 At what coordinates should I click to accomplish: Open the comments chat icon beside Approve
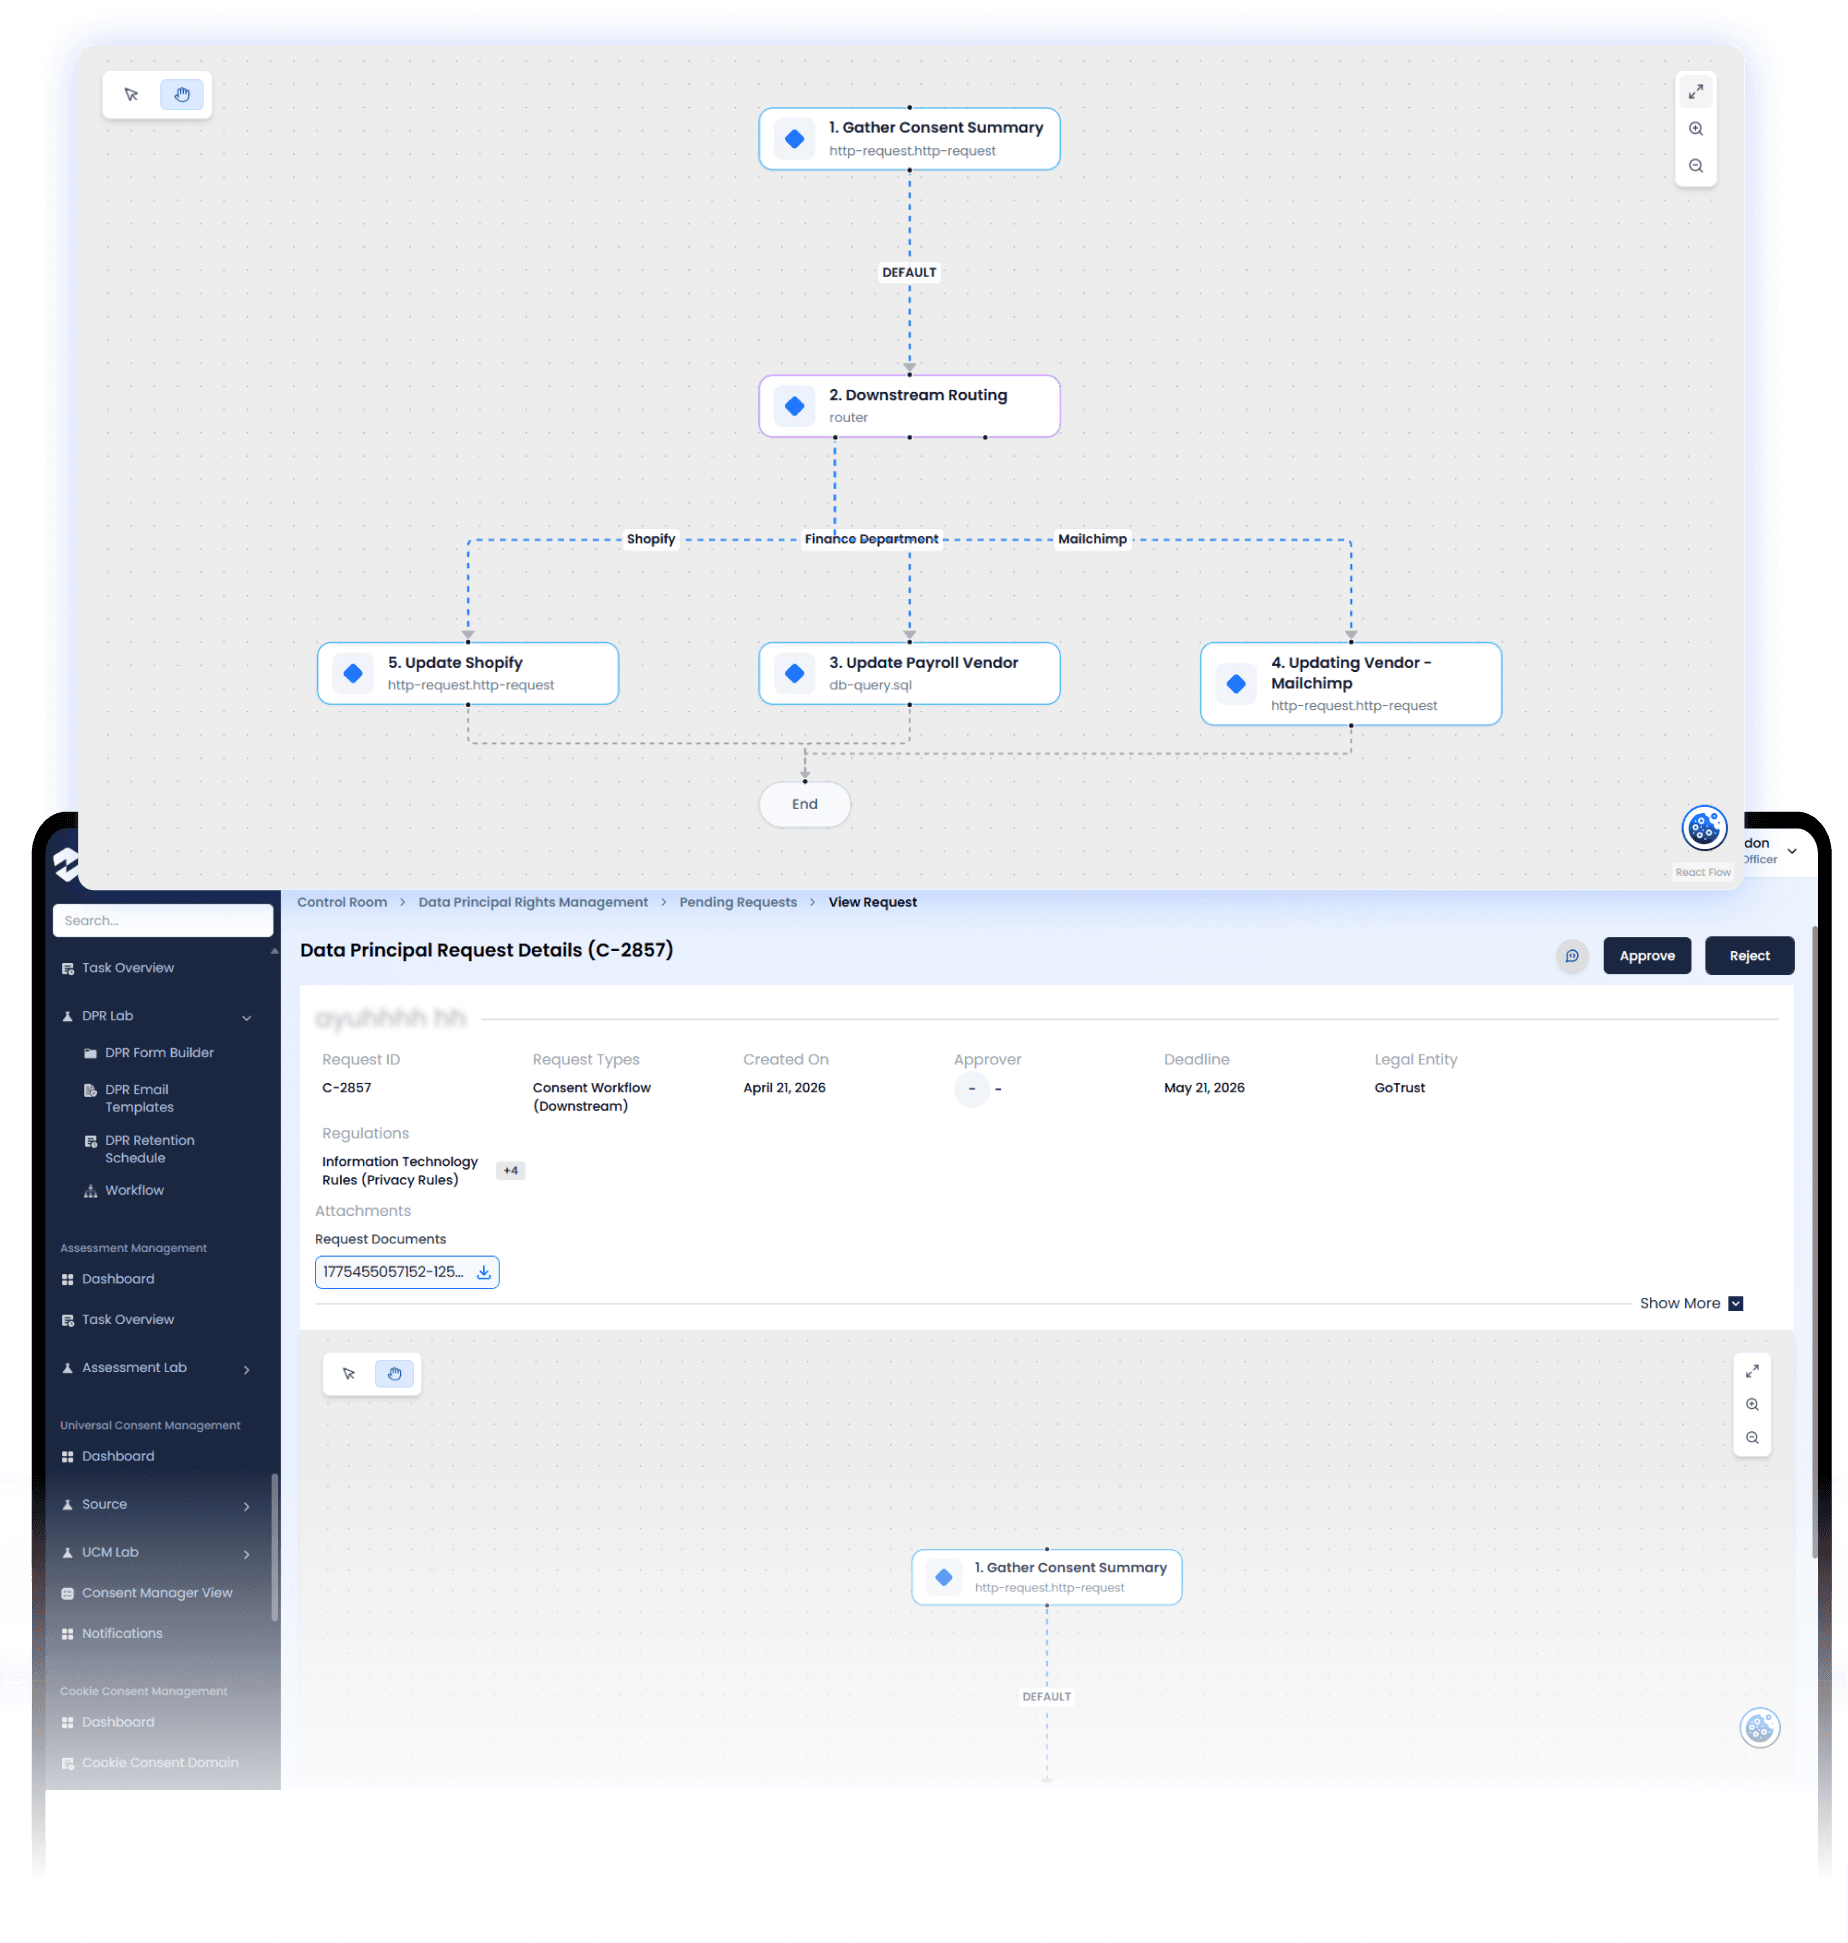[1572, 956]
